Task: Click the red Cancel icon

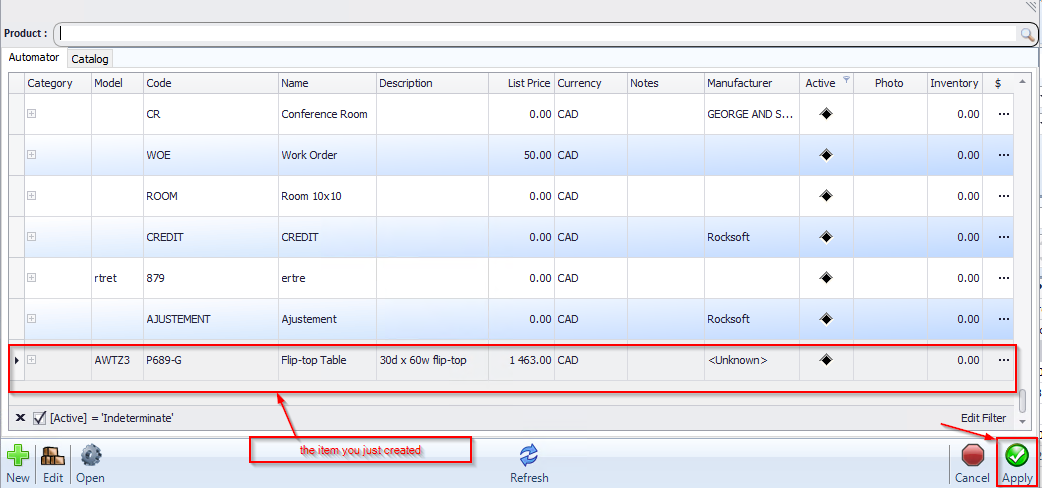Action: [x=972, y=456]
